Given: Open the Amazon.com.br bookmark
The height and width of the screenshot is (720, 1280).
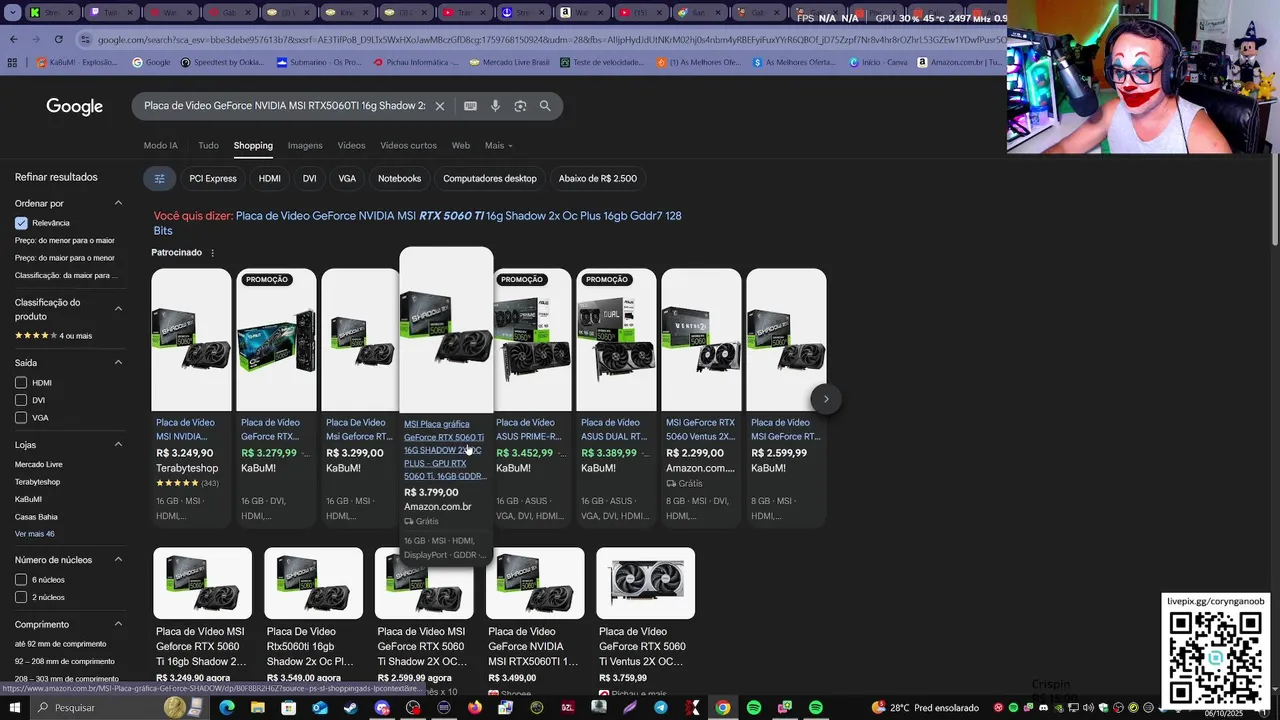Looking at the screenshot, I should tap(958, 62).
